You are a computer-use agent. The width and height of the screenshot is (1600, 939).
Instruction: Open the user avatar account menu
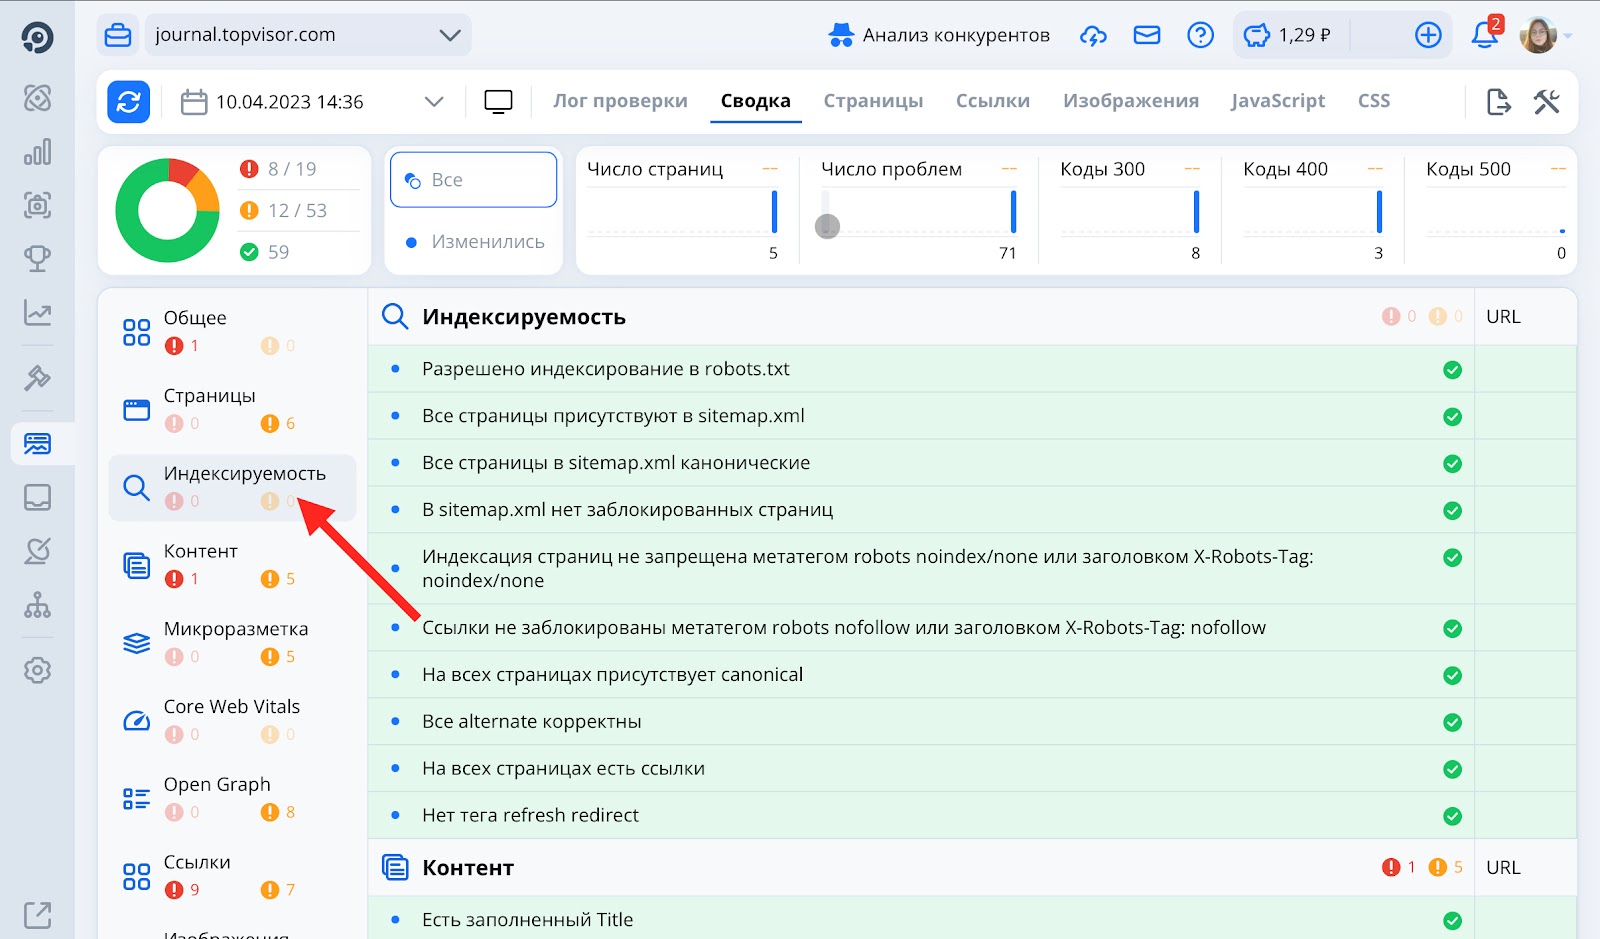(x=1539, y=35)
